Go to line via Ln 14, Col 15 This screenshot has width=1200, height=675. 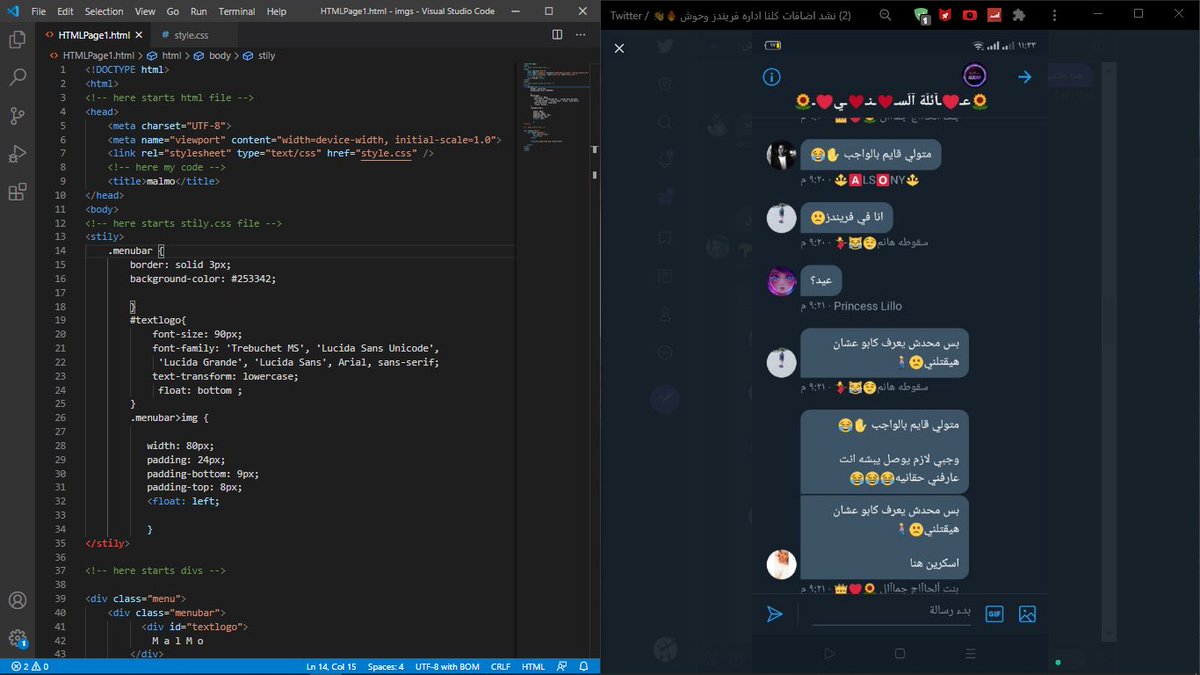click(x=331, y=666)
